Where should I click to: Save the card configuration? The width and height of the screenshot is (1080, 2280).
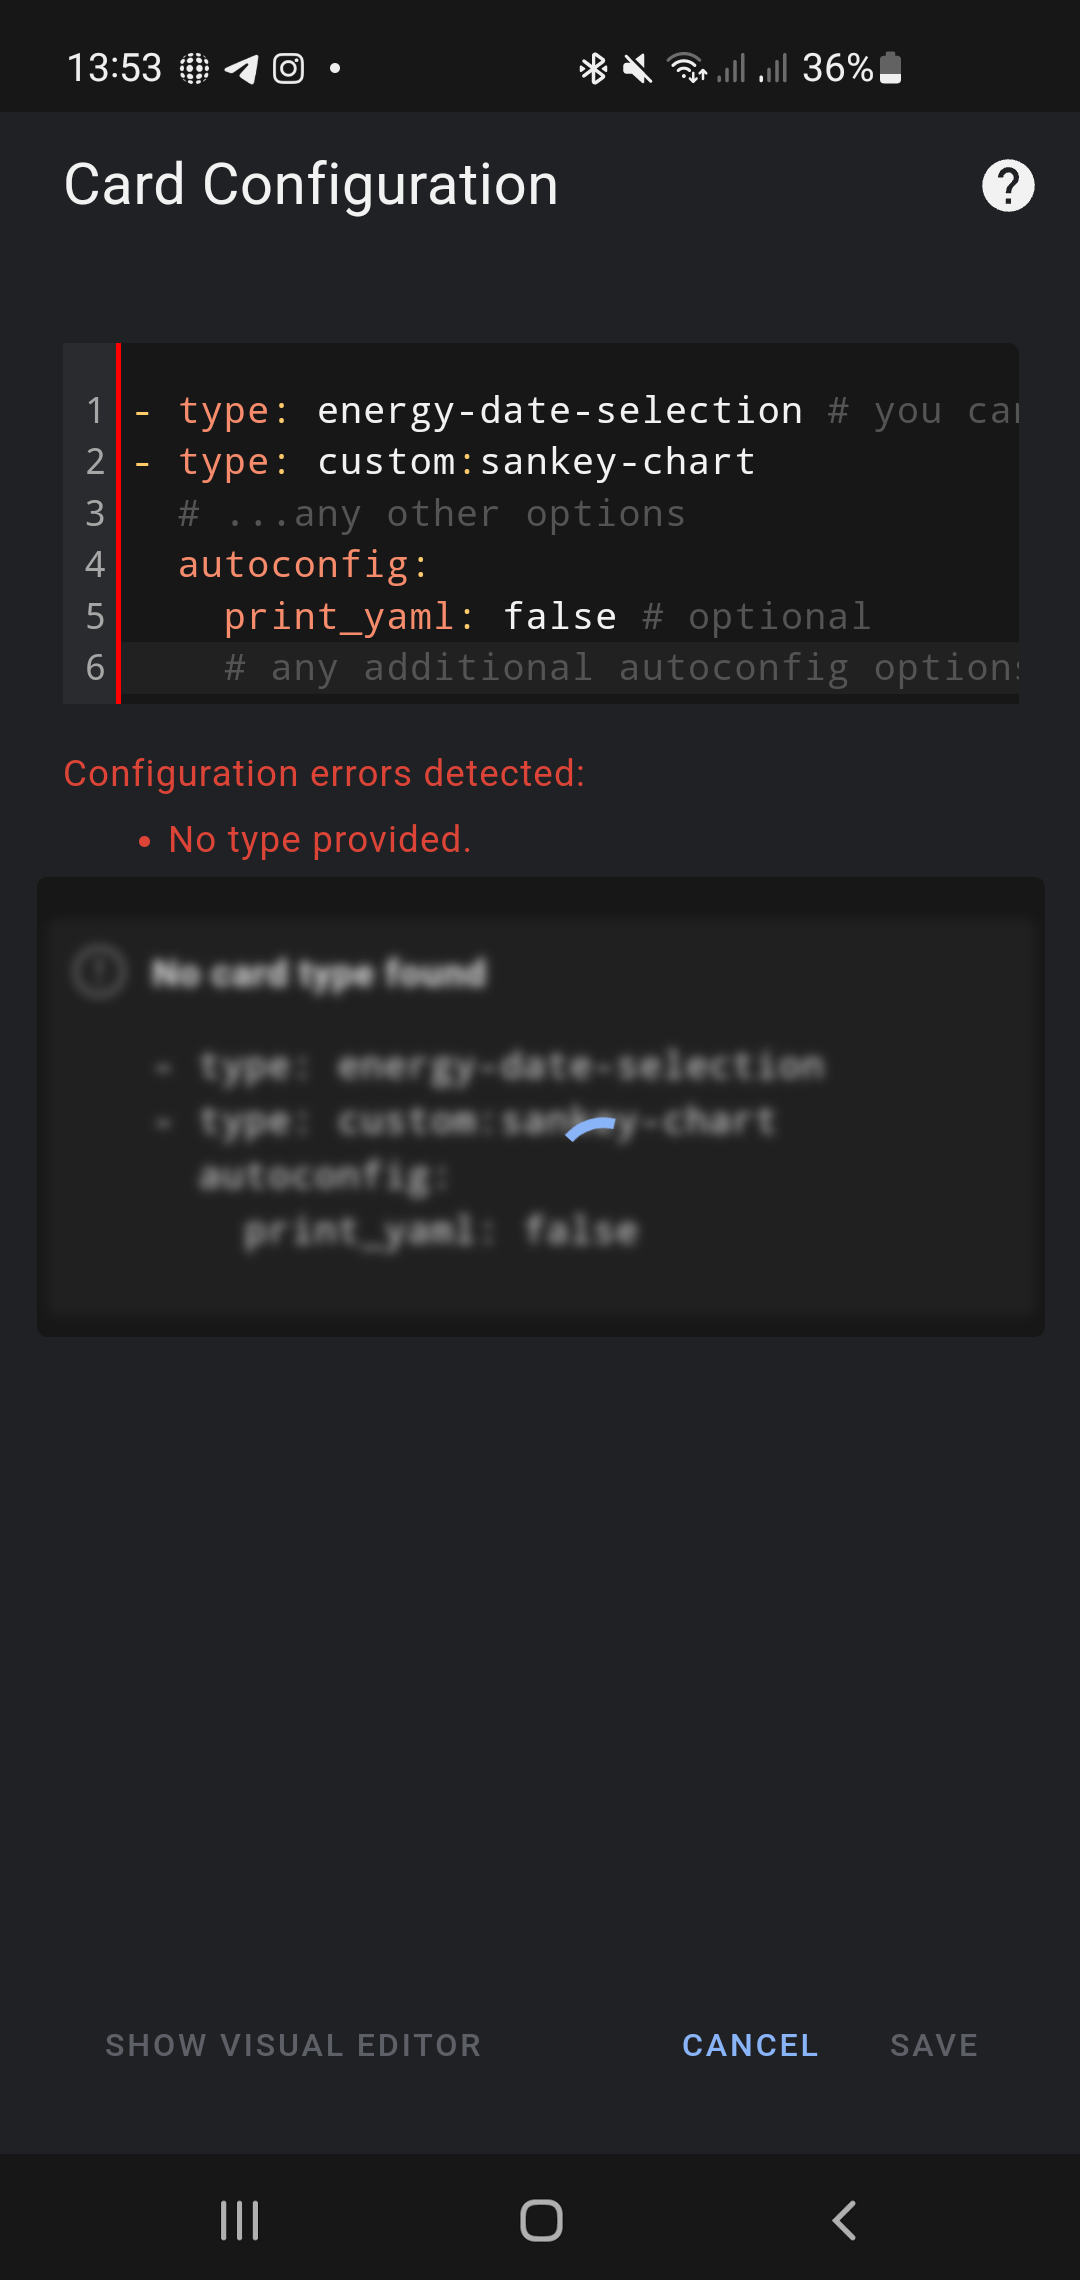[x=934, y=2044]
